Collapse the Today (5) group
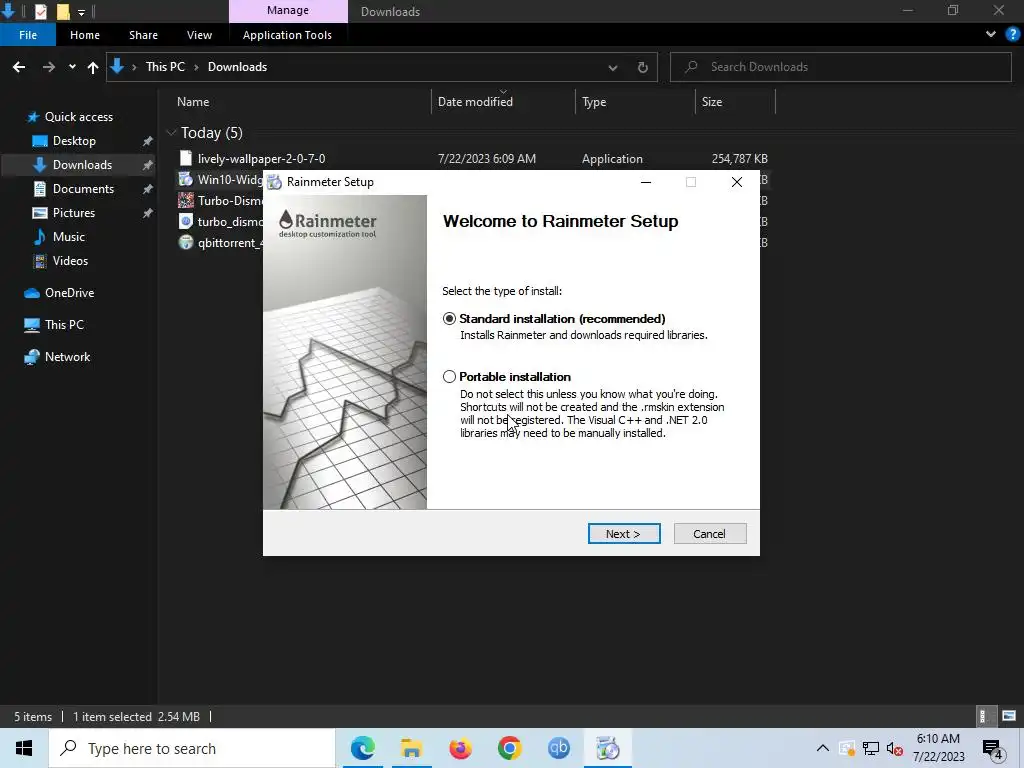The width and height of the screenshot is (1024, 768). [x=171, y=133]
